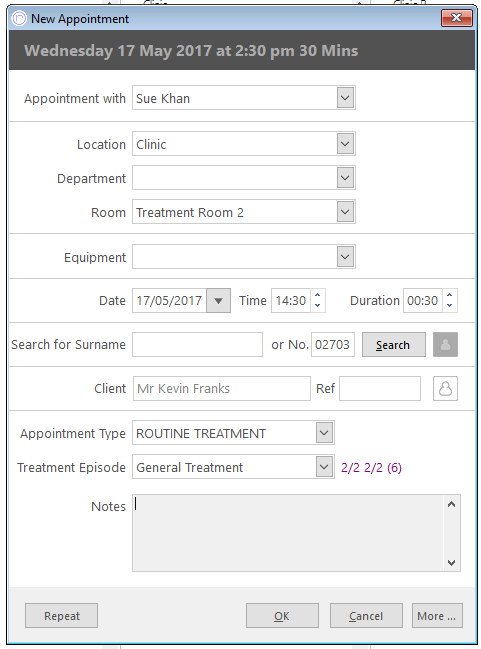Image resolution: width=481 pixels, height=649 pixels.
Task: Confirm appointment with OK button
Action: [x=282, y=615]
